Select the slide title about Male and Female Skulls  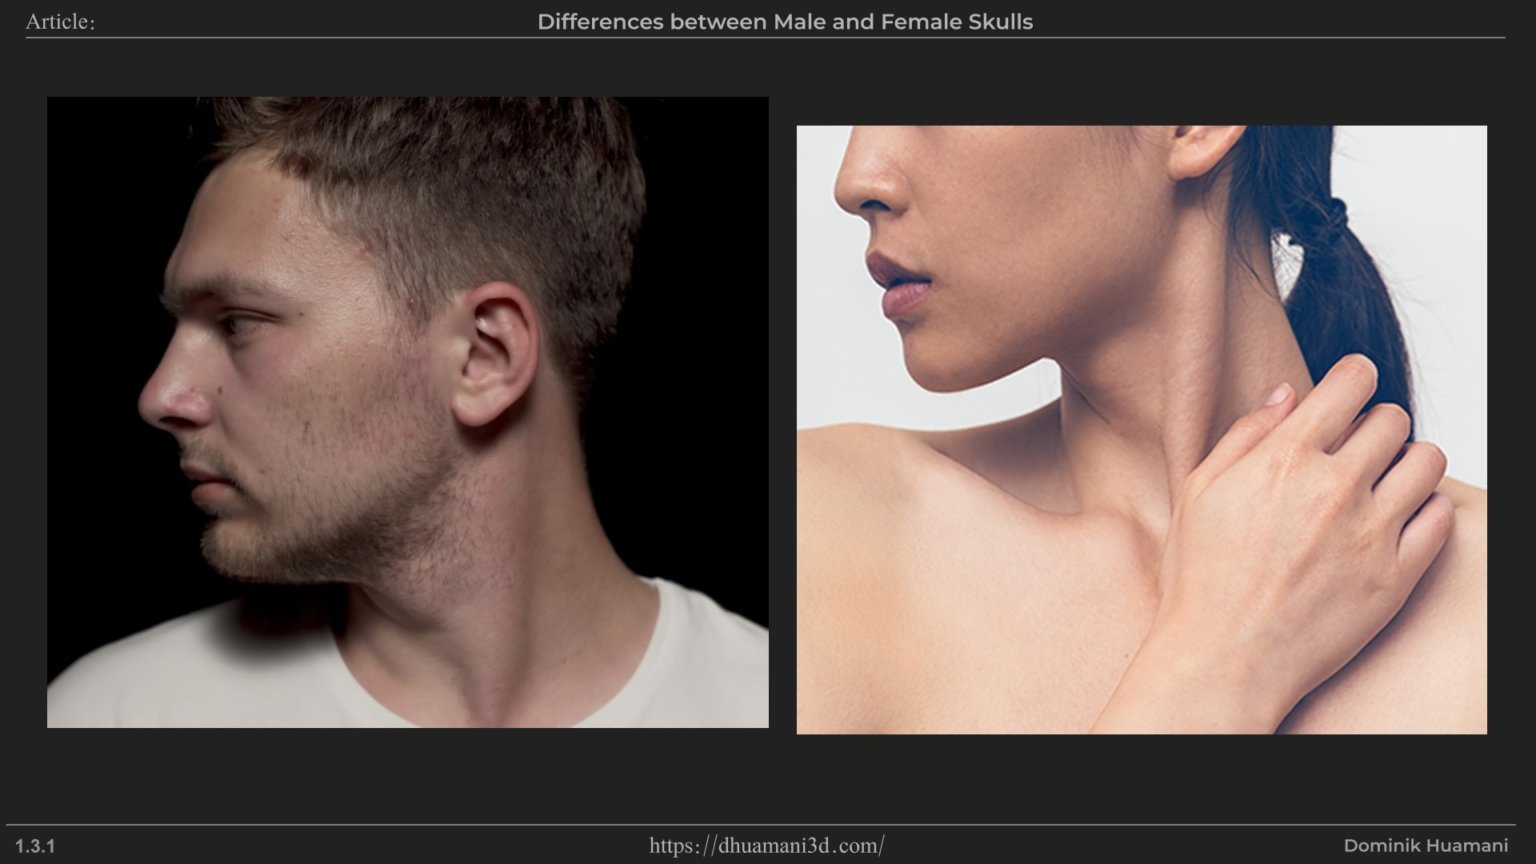point(784,22)
